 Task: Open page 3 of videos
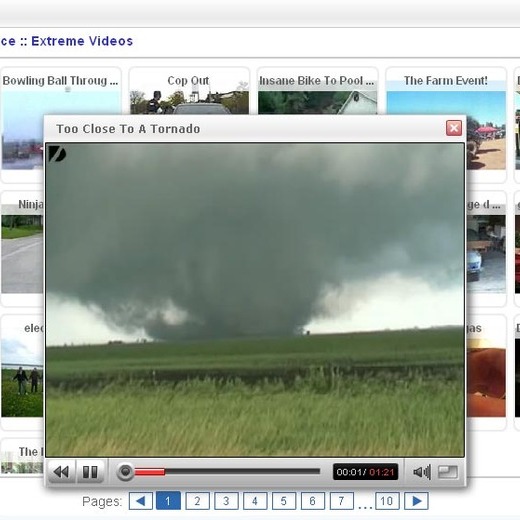226,501
